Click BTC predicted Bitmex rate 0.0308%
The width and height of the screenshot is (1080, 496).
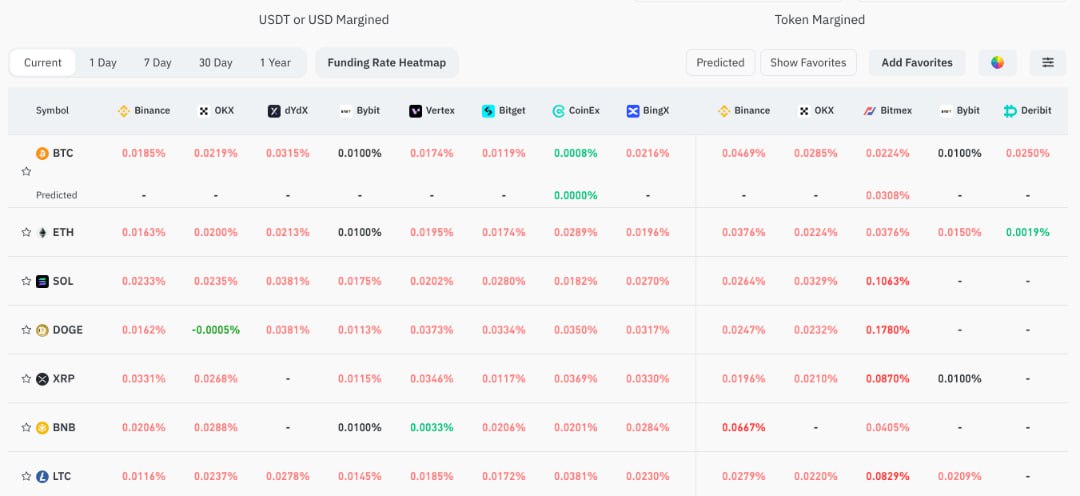[x=888, y=196]
